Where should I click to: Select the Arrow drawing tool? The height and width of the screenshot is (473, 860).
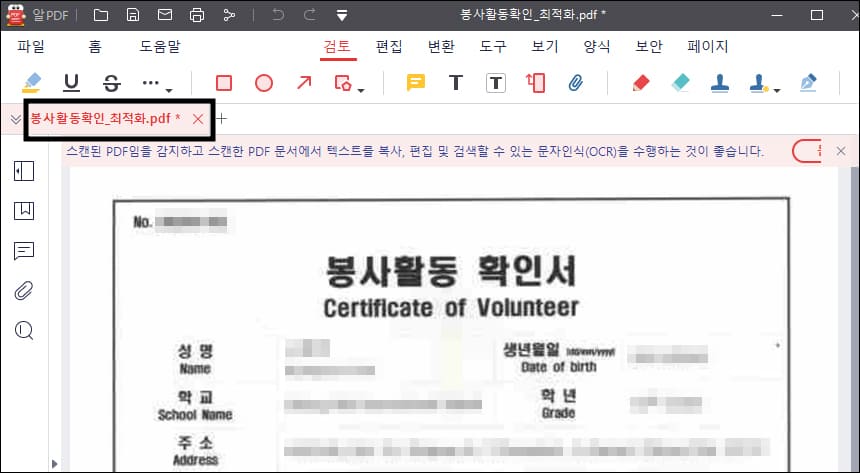(x=304, y=83)
